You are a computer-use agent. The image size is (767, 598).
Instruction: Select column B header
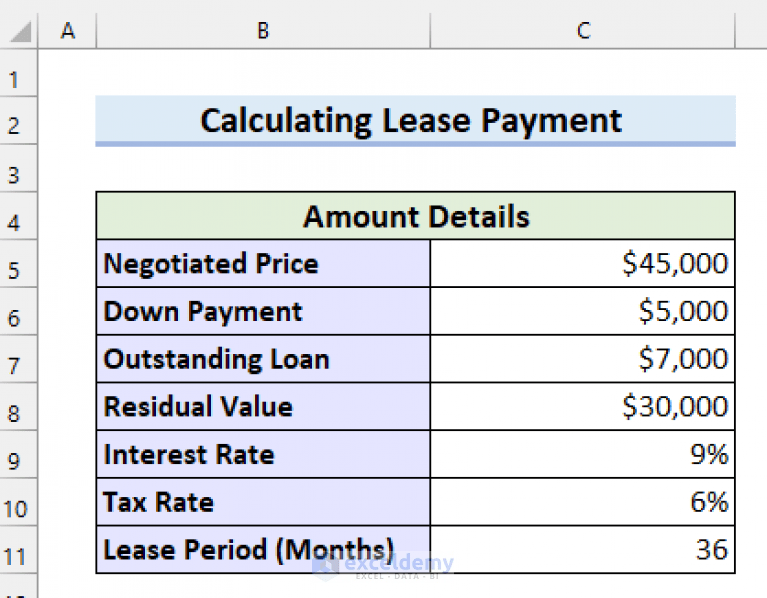click(263, 31)
